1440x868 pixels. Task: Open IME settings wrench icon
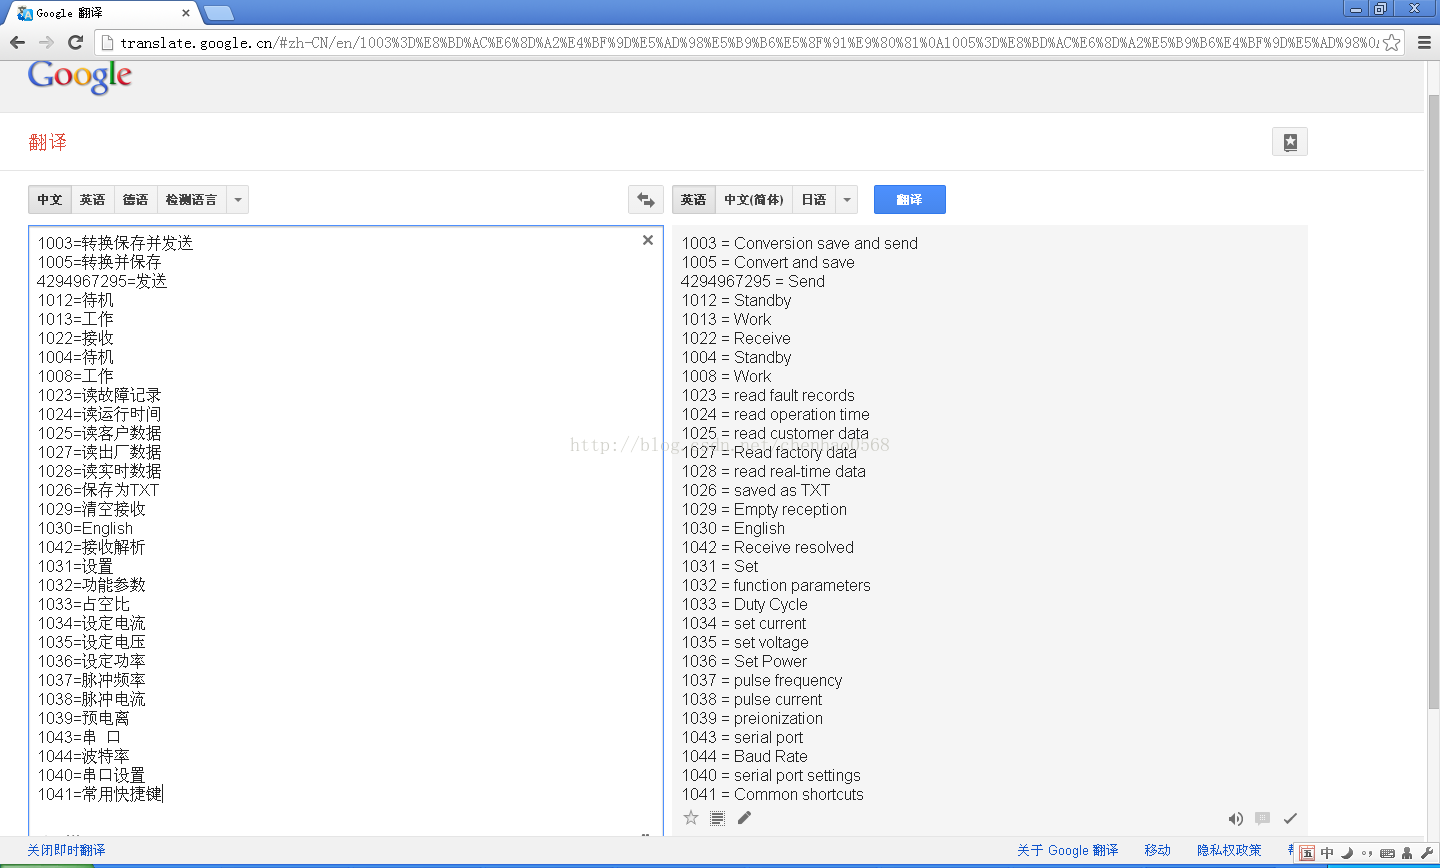point(1426,853)
